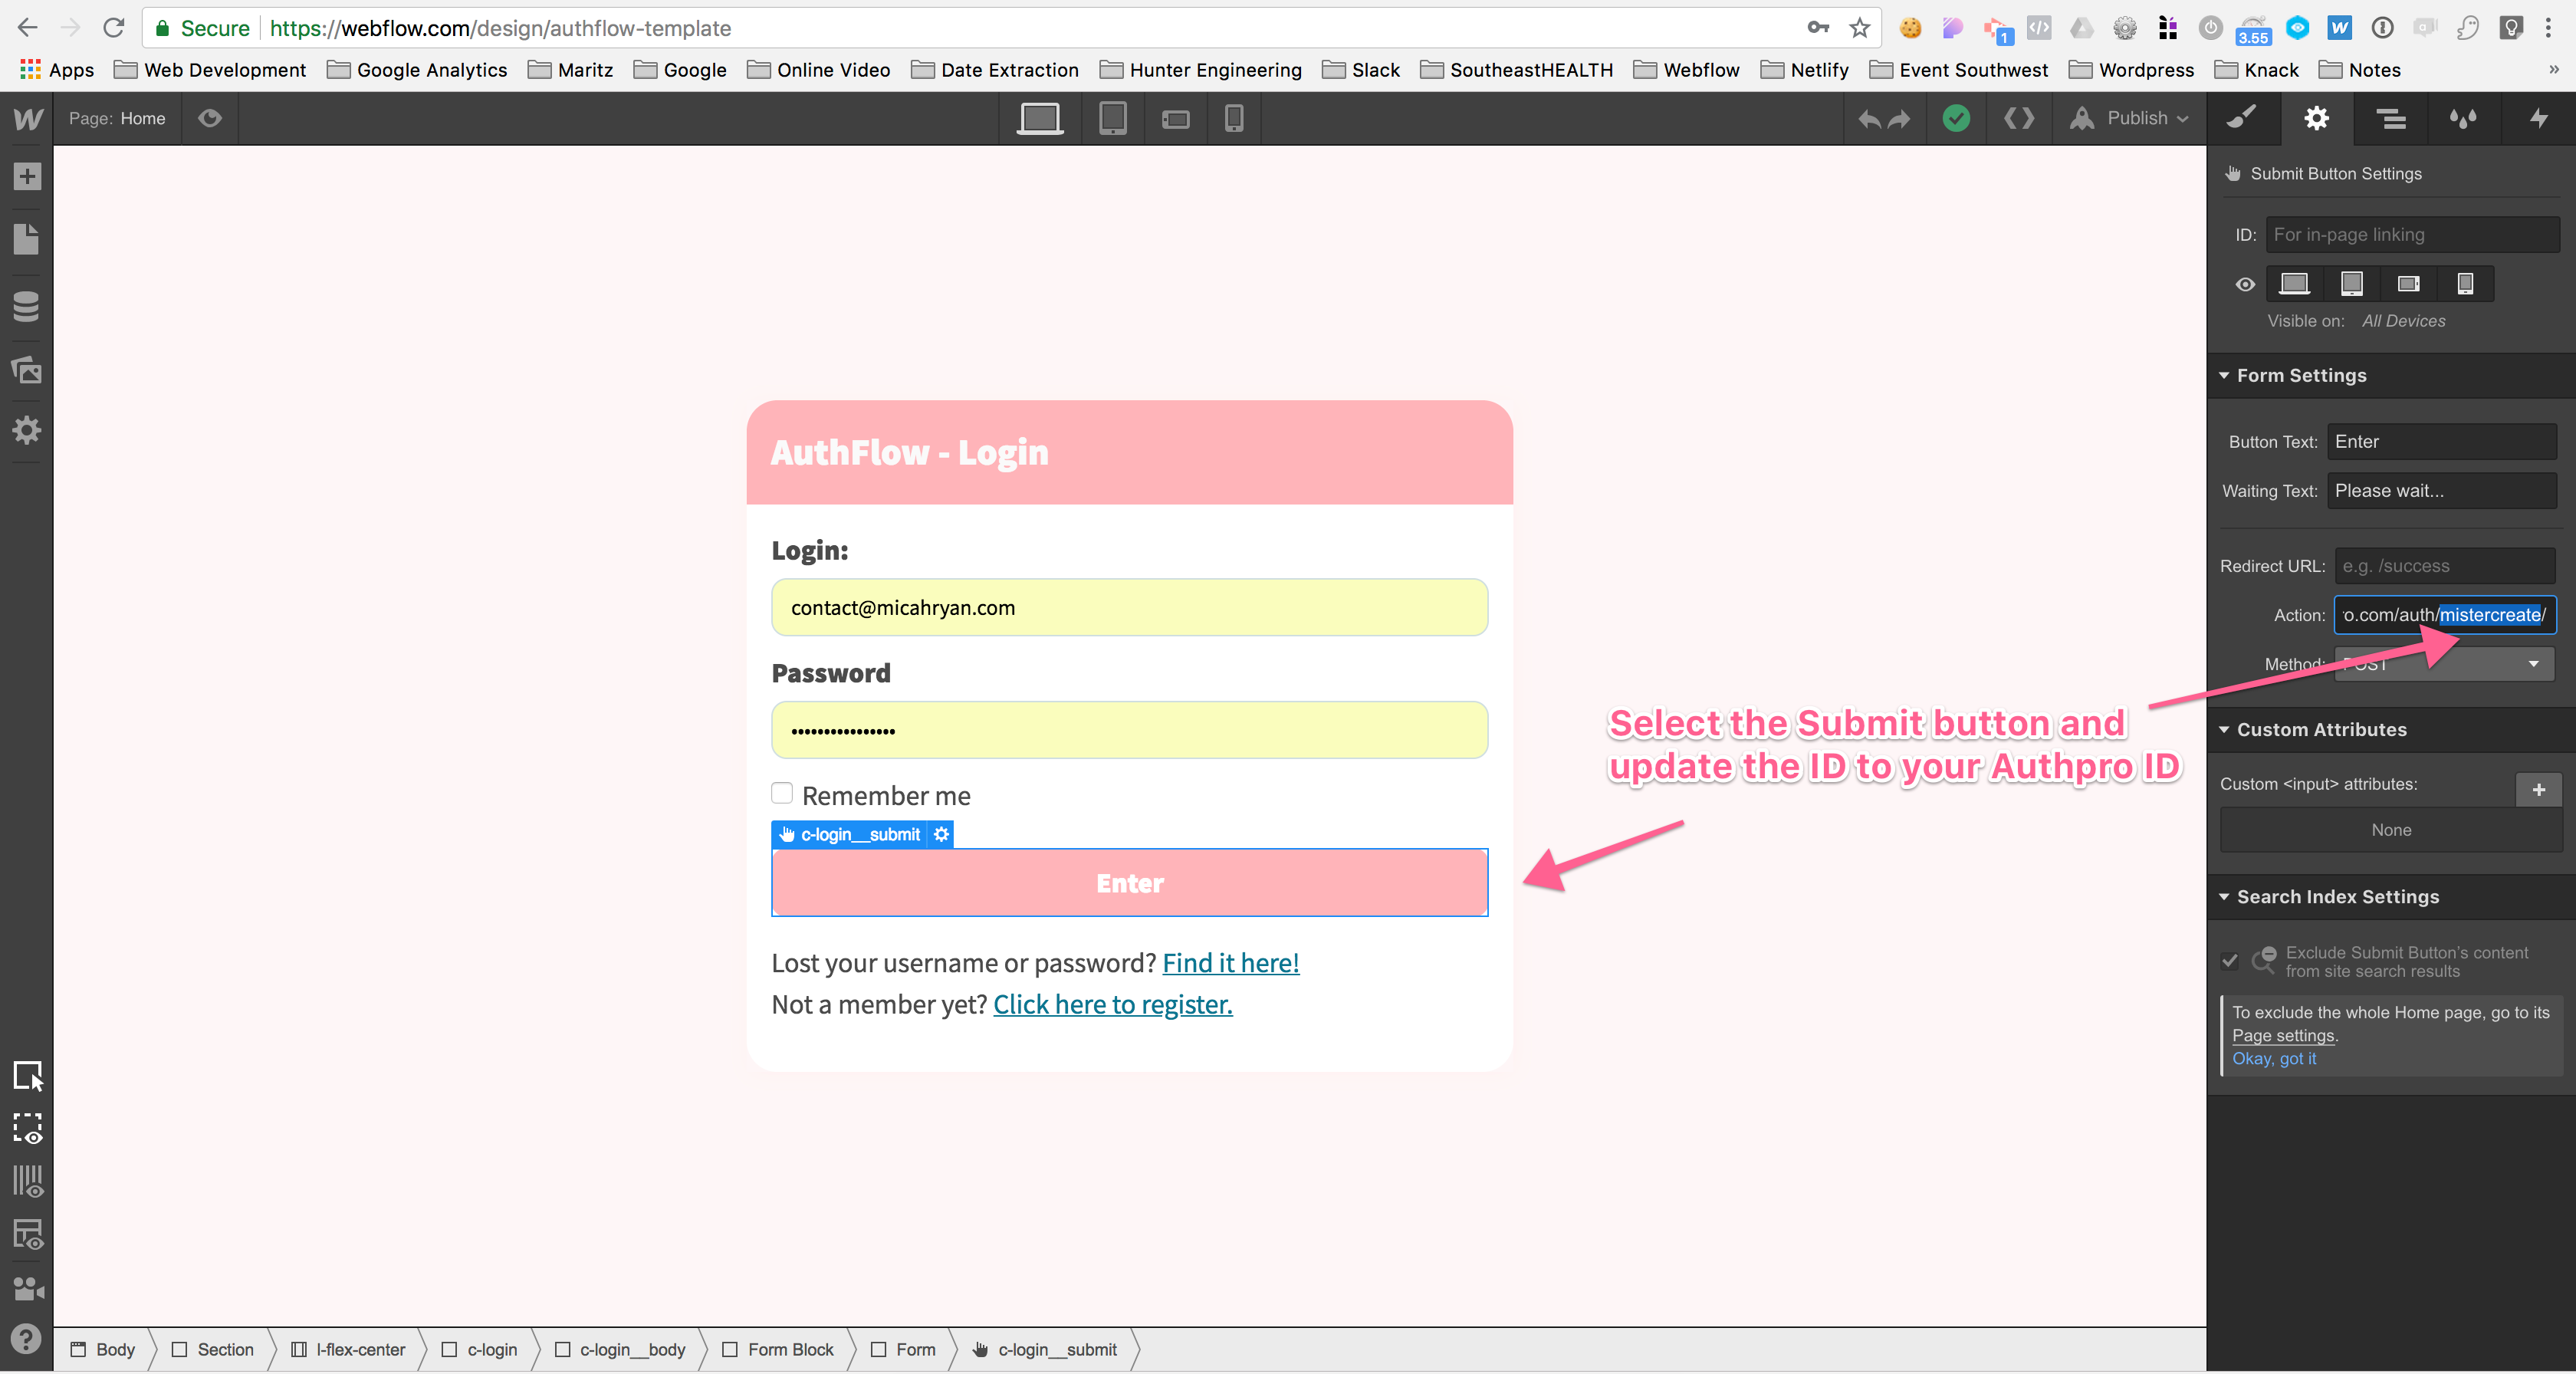This screenshot has height=1374, width=2576.
Task: Toggle exclude Submit Button from search results
Action: (x=2229, y=961)
